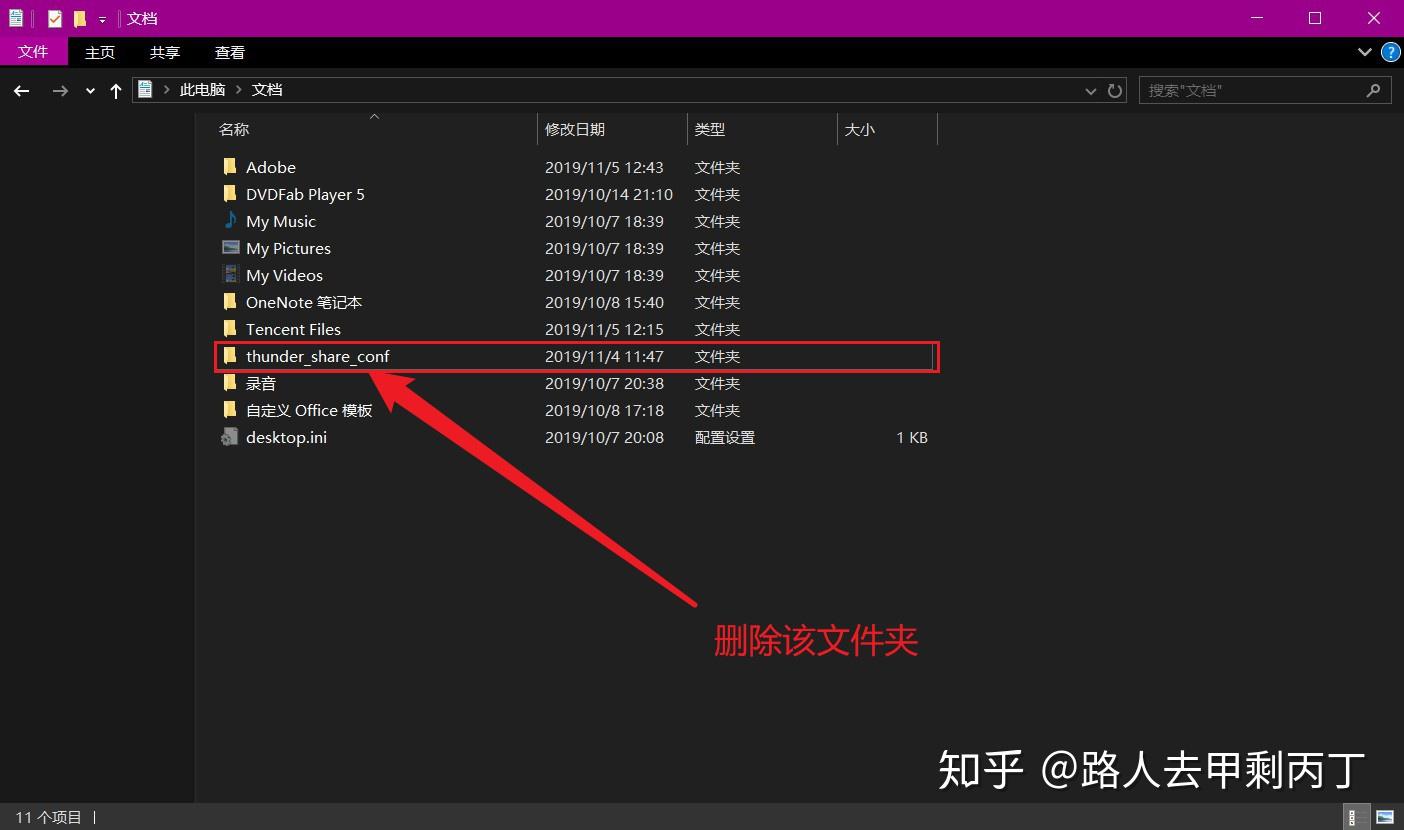
Task: Expand the address bar history dropdown
Action: click(x=1090, y=90)
